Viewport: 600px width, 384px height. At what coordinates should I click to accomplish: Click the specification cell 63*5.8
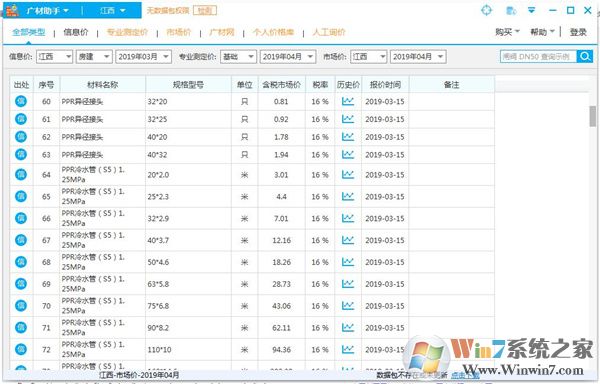[188, 284]
